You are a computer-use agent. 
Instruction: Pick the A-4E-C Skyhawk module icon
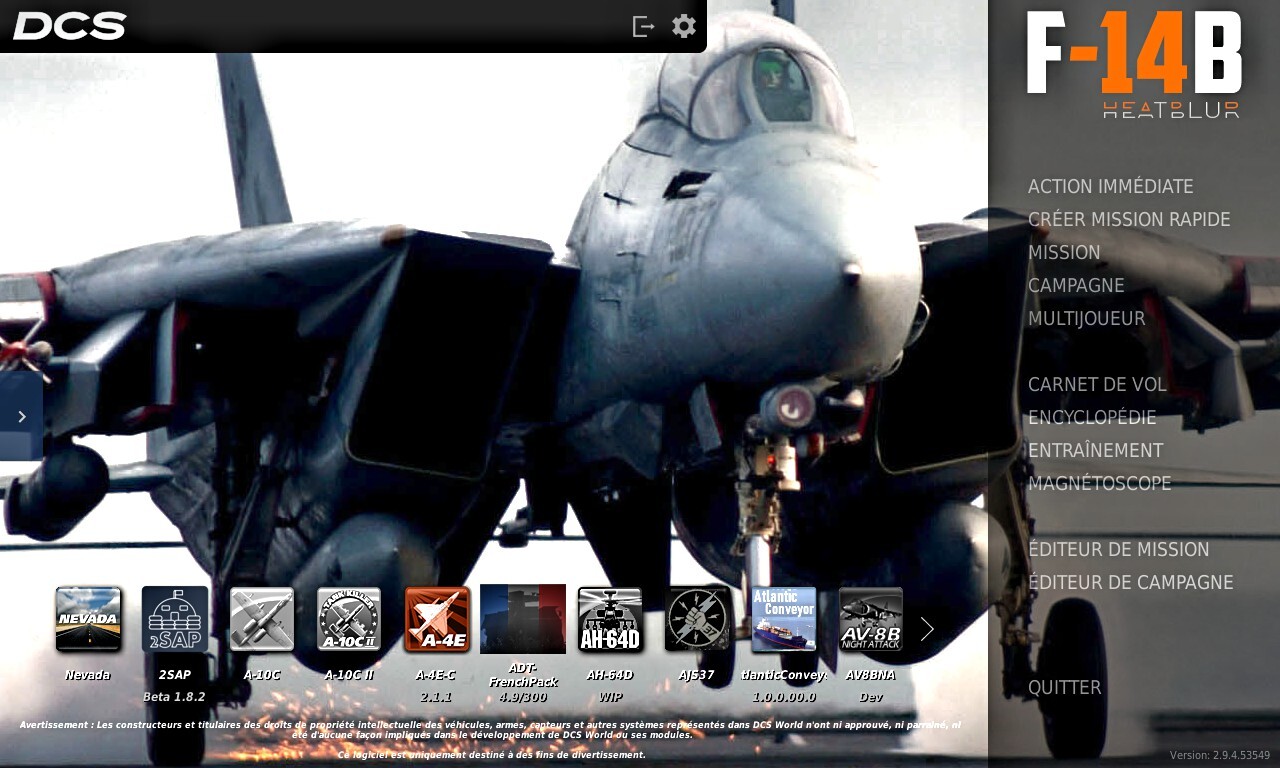click(437, 619)
